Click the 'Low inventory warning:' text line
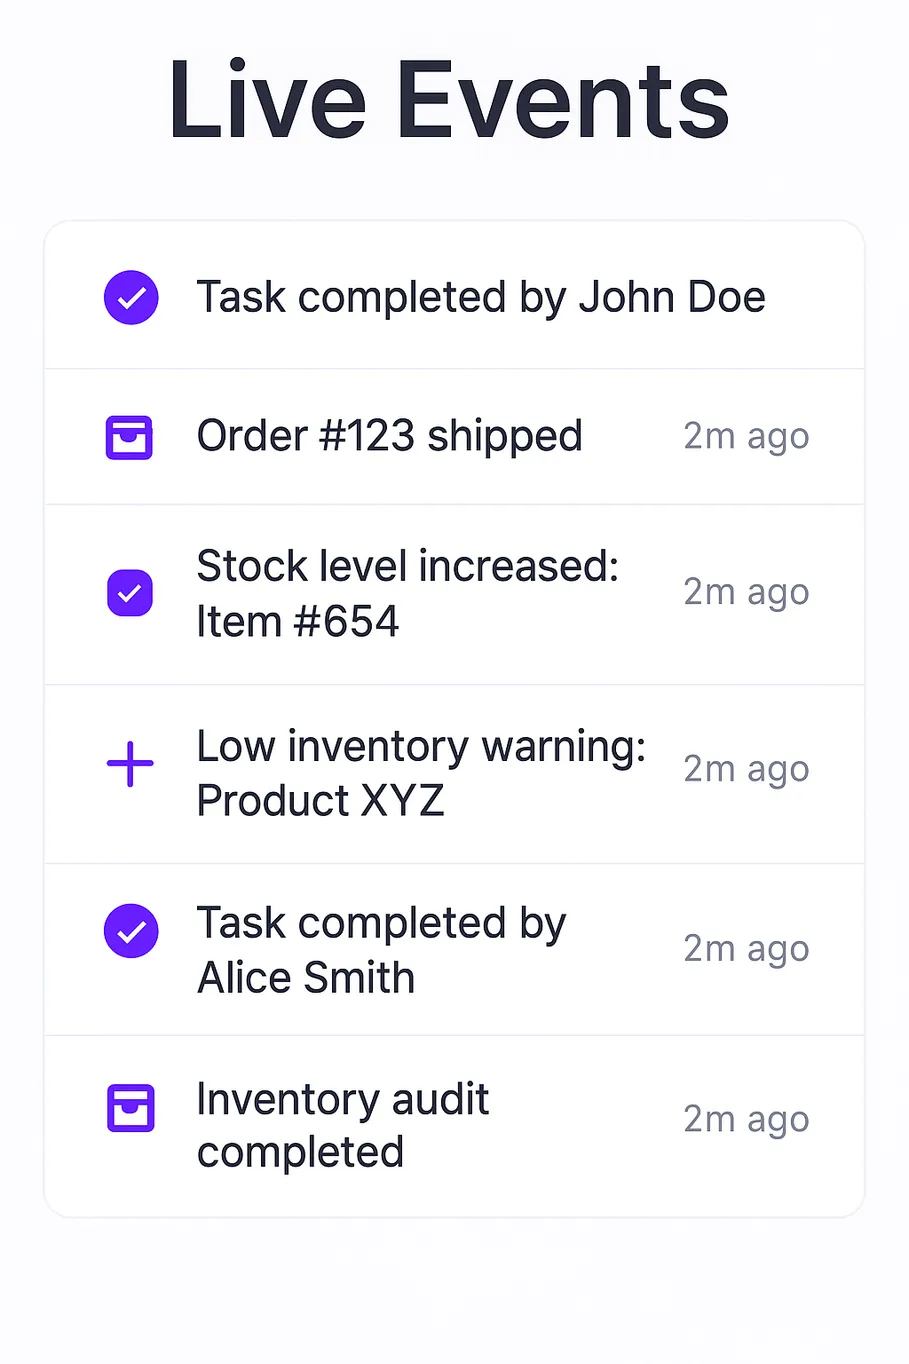Viewport: 909px width, 1364px height. point(421,746)
